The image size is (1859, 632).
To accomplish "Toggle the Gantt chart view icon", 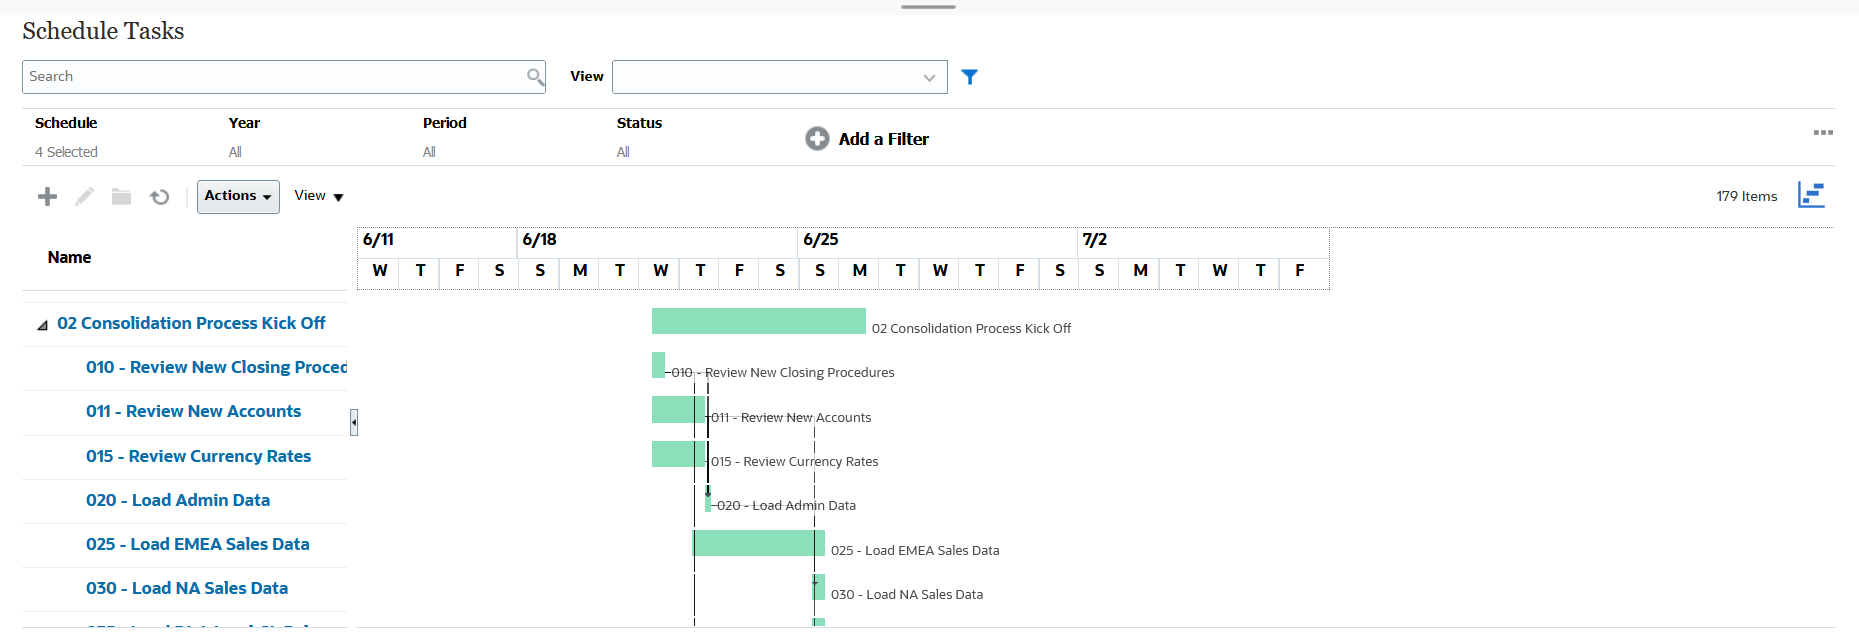I will coord(1811,195).
